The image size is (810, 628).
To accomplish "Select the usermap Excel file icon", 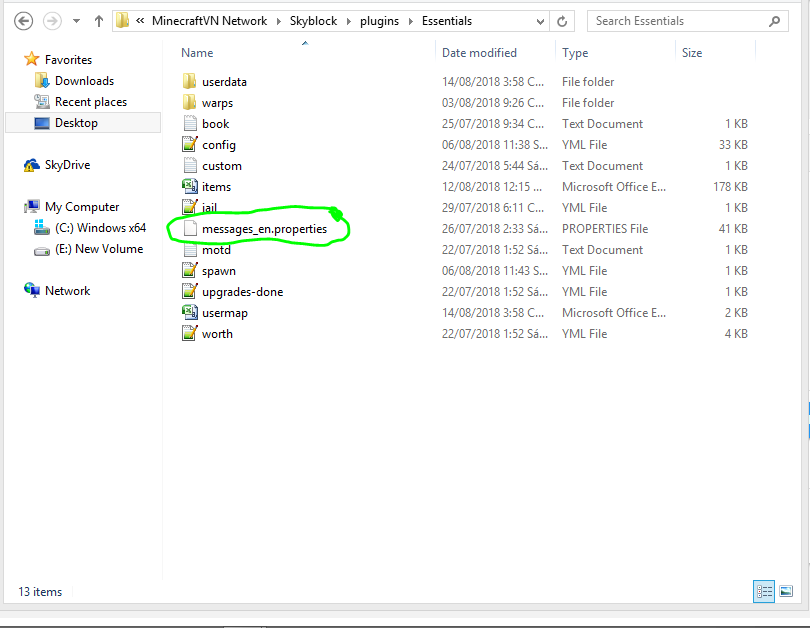I will click(x=190, y=312).
